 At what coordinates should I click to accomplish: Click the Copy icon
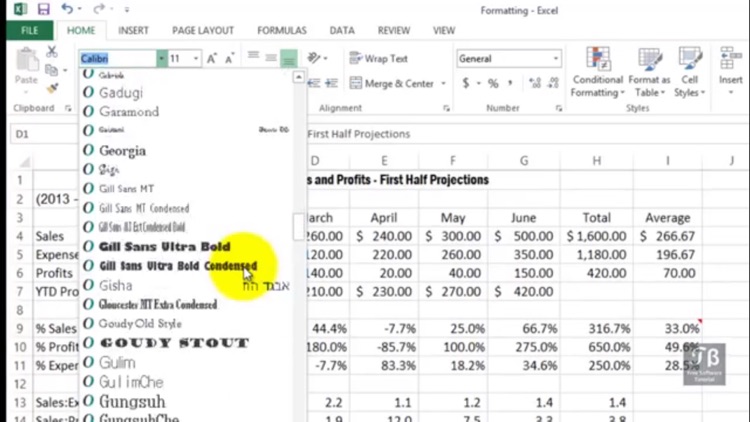coord(51,70)
